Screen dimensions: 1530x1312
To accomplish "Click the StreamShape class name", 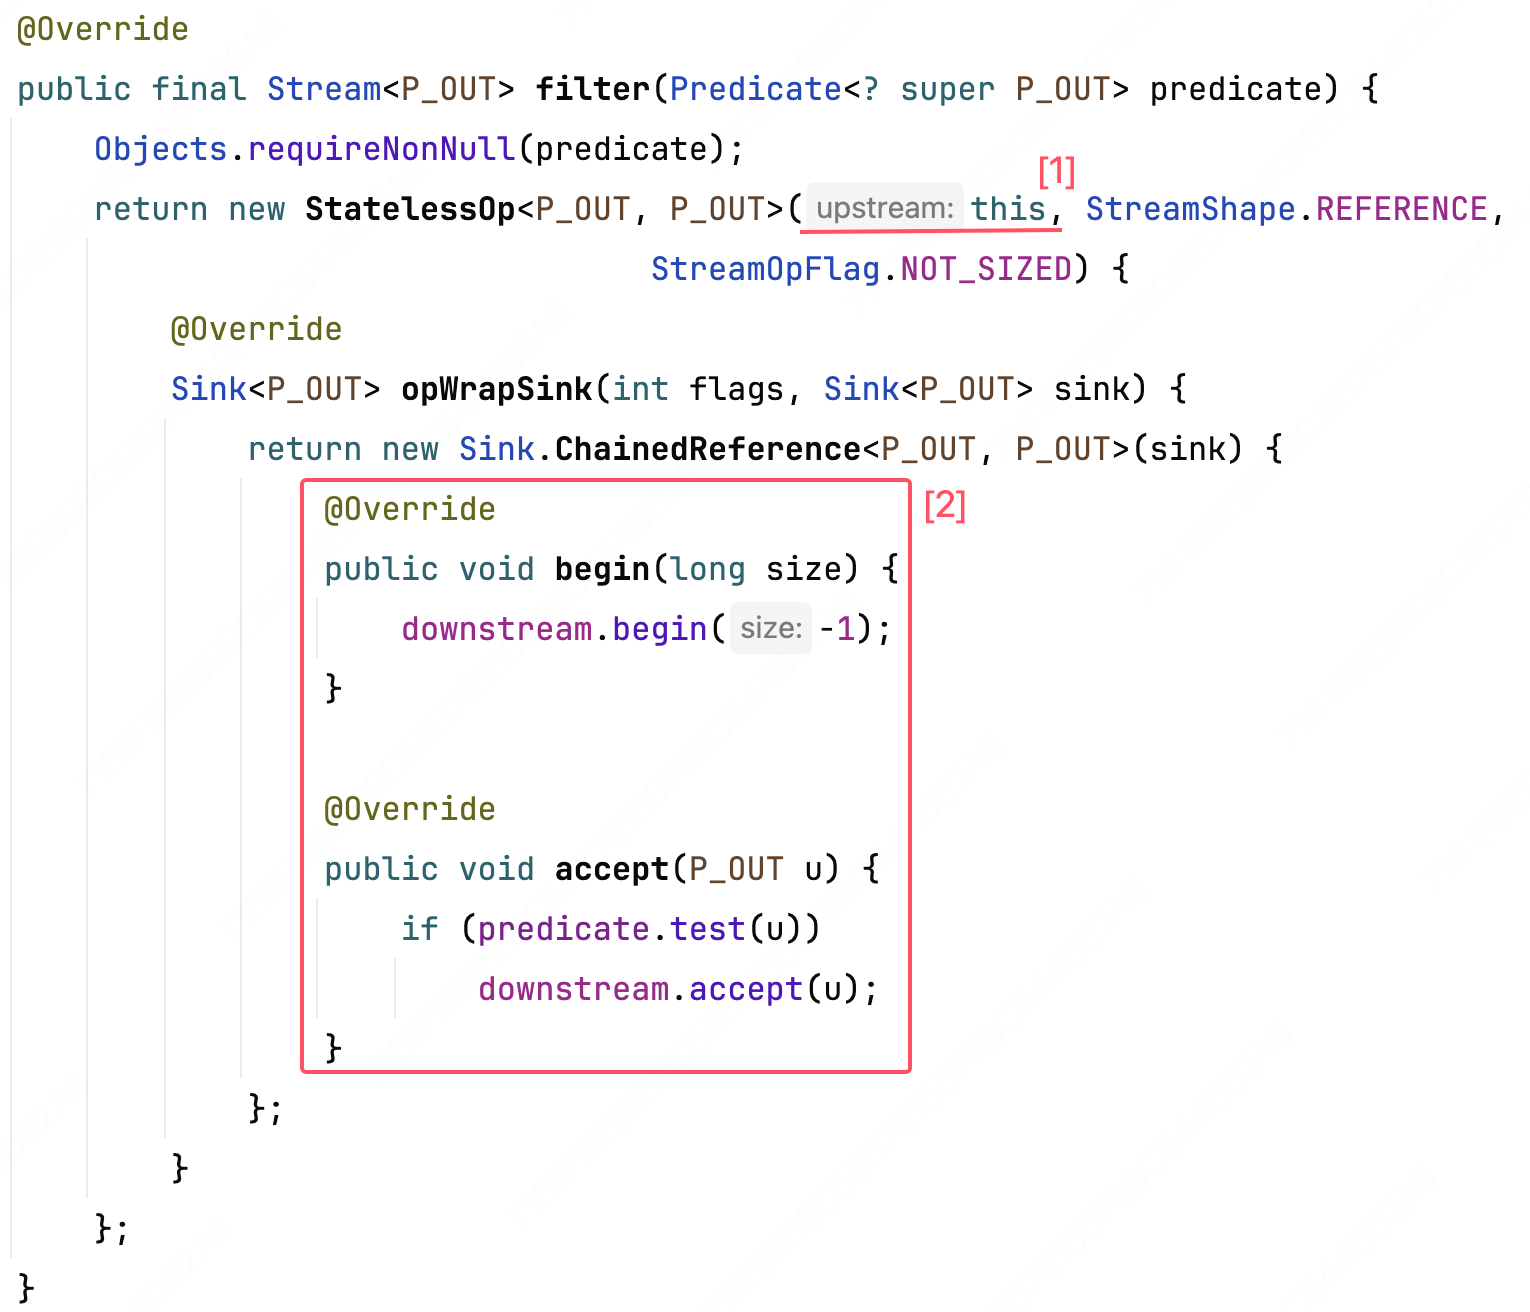I will pyautogui.click(x=1190, y=209).
